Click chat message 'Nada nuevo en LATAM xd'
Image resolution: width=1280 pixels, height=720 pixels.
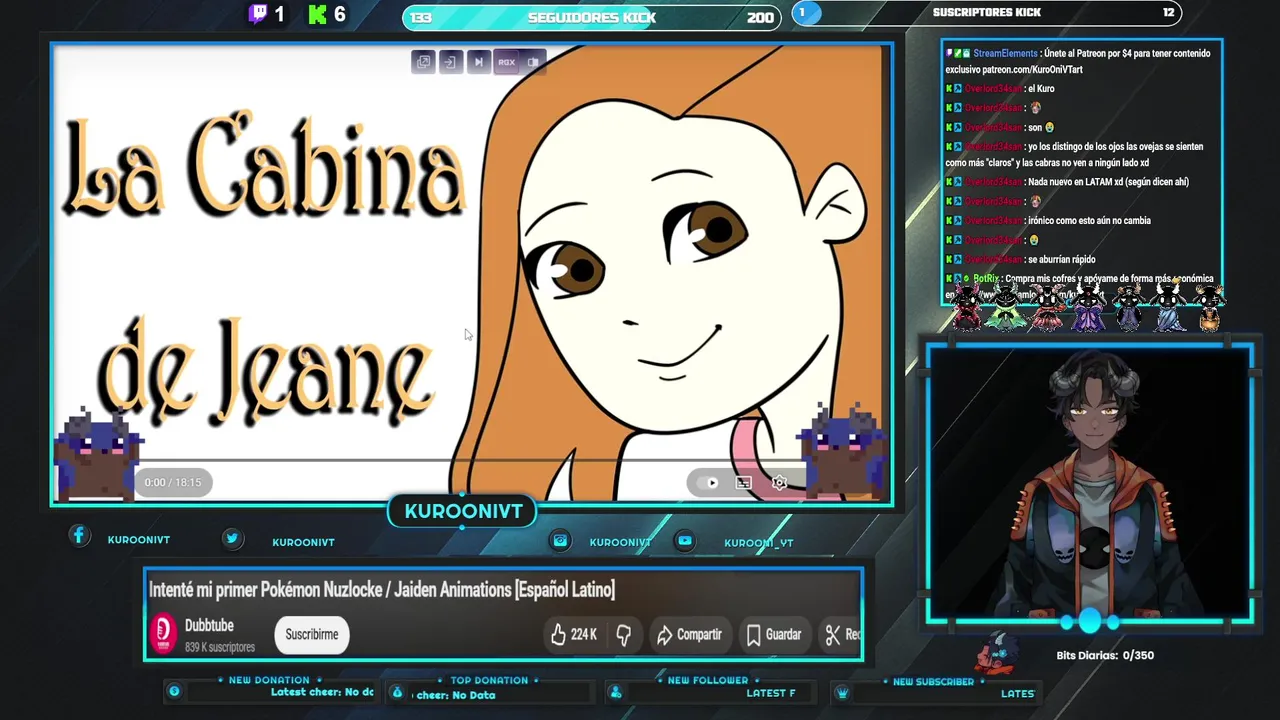[x=1067, y=182]
